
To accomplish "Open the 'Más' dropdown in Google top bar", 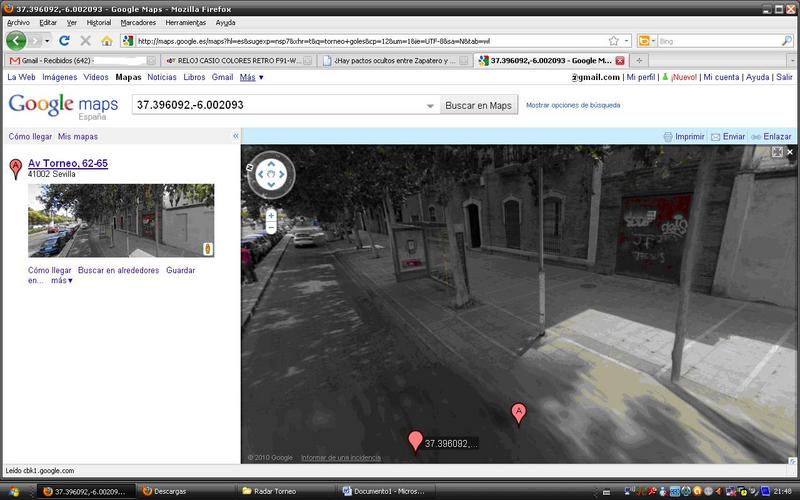I will 252,77.
